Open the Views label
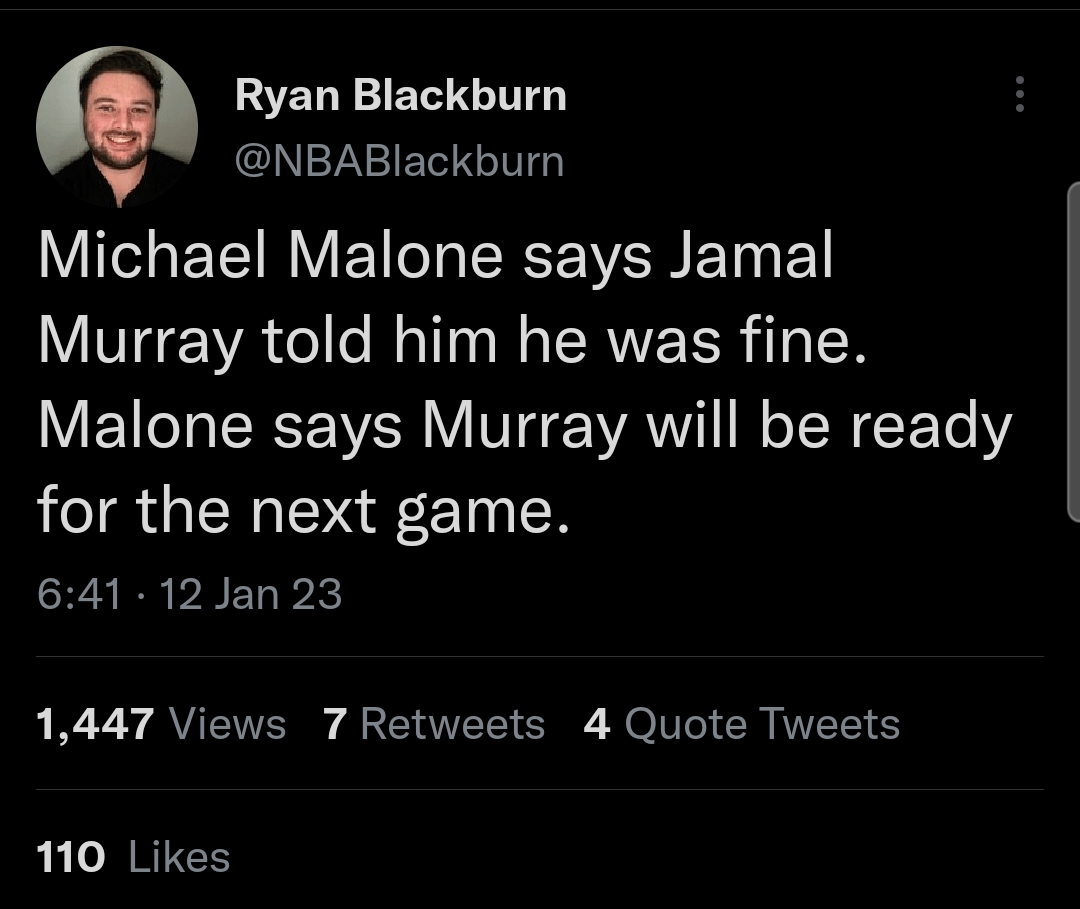1080x909 pixels. [228, 724]
